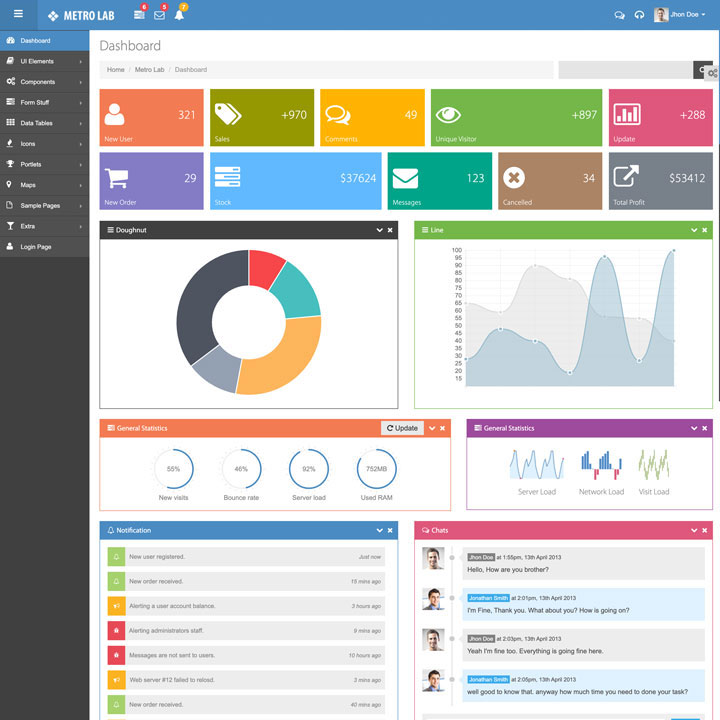Collapse the Chats panel
720x720 pixels.
[x=694, y=530]
